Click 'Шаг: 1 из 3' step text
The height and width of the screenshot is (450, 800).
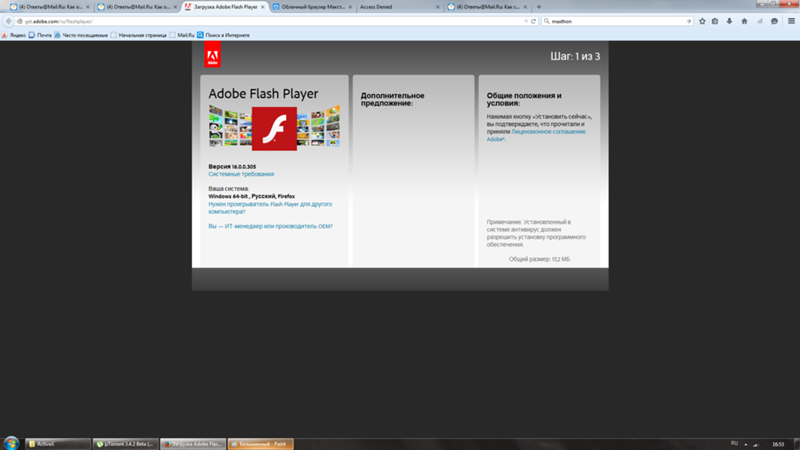tap(575, 56)
